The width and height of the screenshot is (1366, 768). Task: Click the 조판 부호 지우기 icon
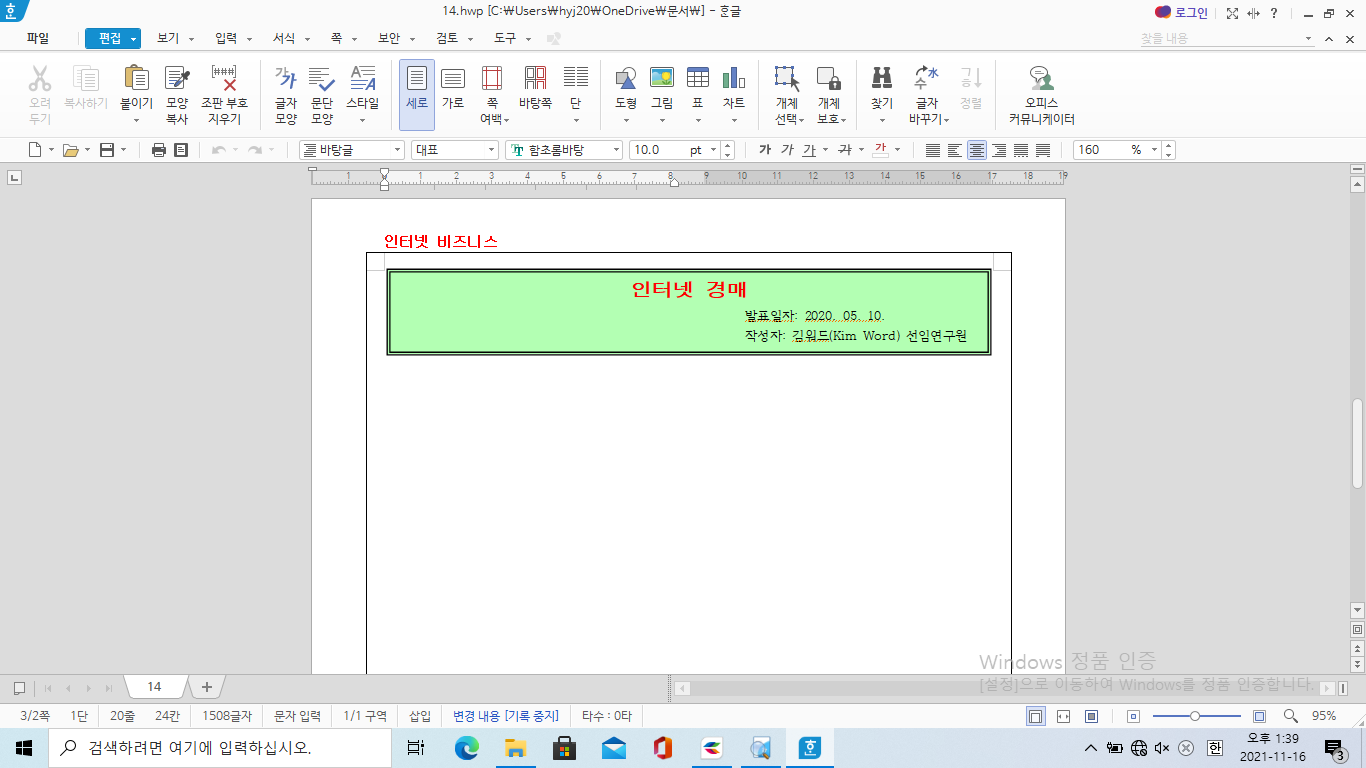pos(224,79)
